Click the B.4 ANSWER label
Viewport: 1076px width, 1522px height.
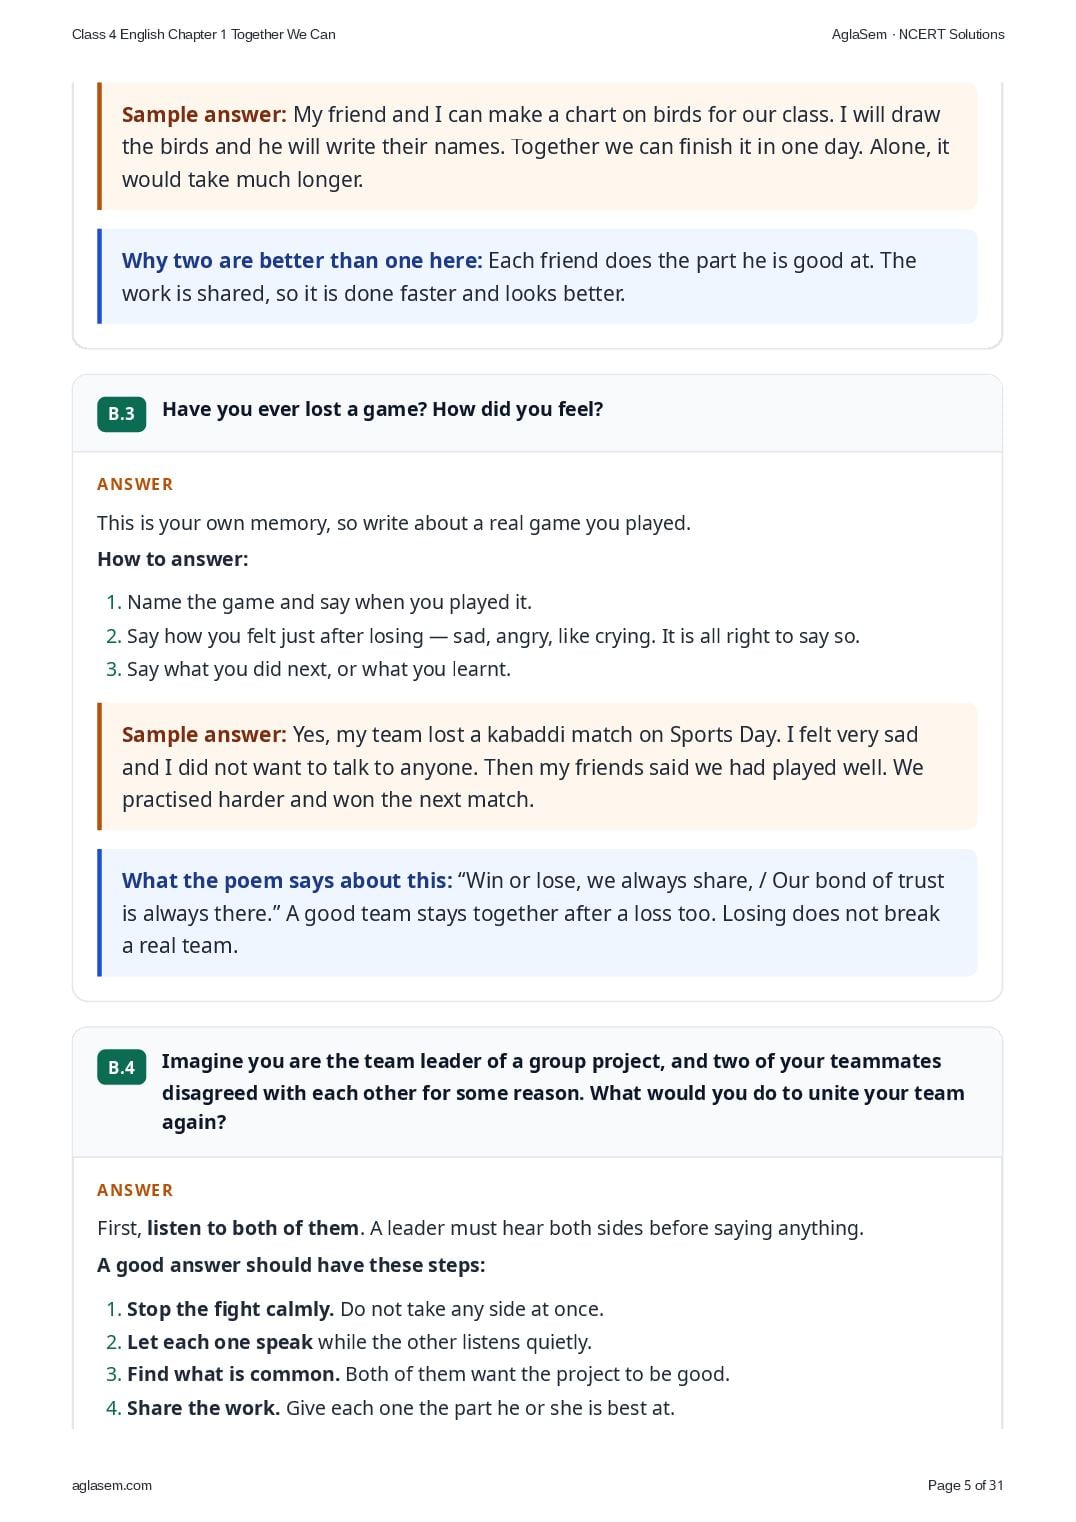(135, 1190)
